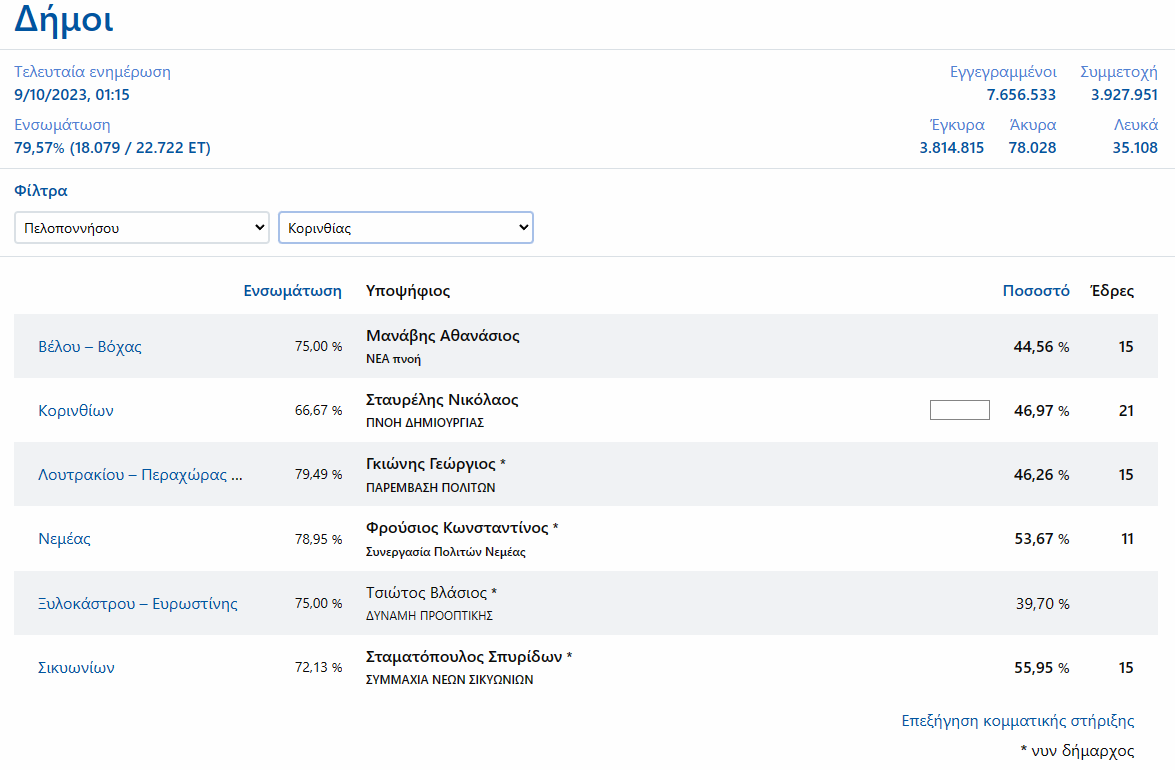This screenshot has width=1175, height=770.
Task: View the Σικυωνίων municipality results
Action: coord(76,668)
